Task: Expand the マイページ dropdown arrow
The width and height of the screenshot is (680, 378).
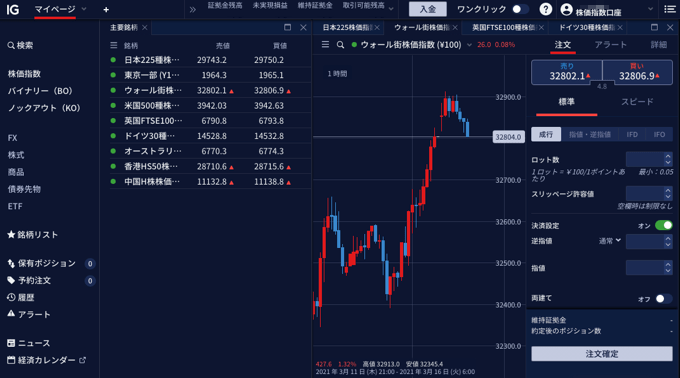Action: (84, 9)
